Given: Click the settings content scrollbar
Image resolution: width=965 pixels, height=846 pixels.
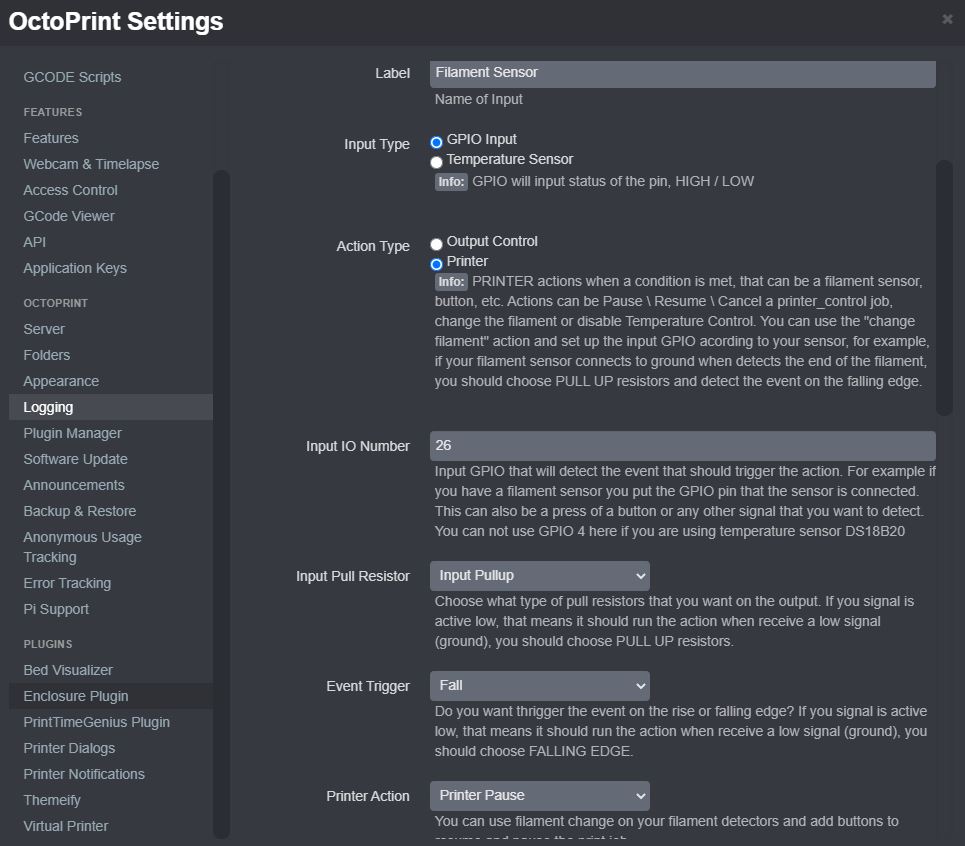Looking at the screenshot, I should 944,287.
